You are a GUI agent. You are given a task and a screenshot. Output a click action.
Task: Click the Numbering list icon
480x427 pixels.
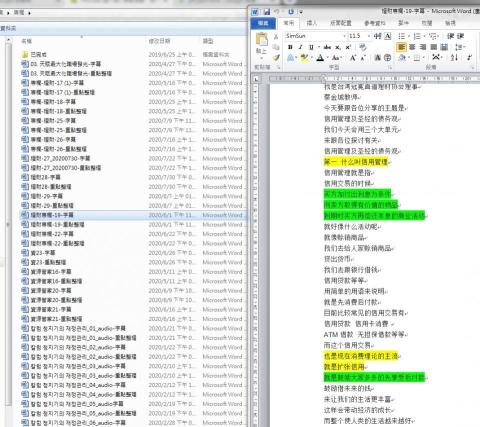point(417,36)
